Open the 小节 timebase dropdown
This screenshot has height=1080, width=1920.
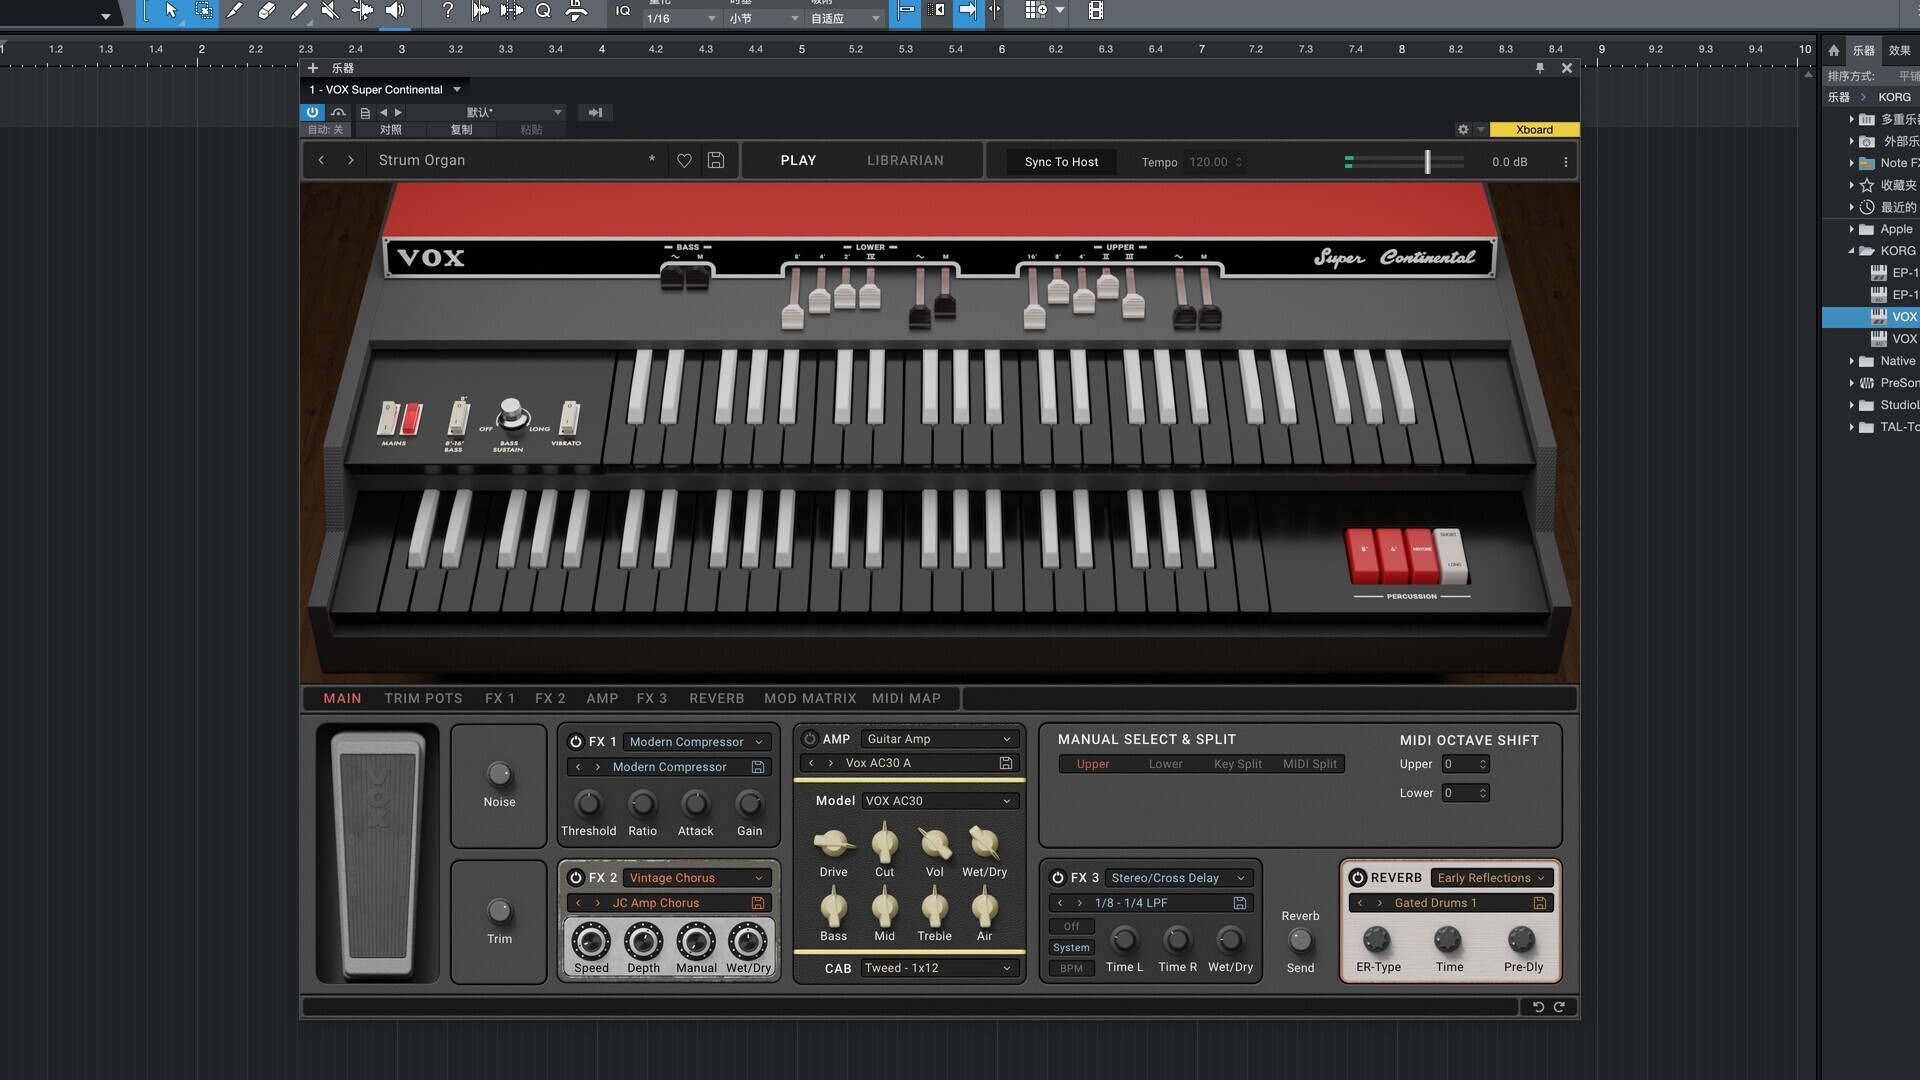764,18
